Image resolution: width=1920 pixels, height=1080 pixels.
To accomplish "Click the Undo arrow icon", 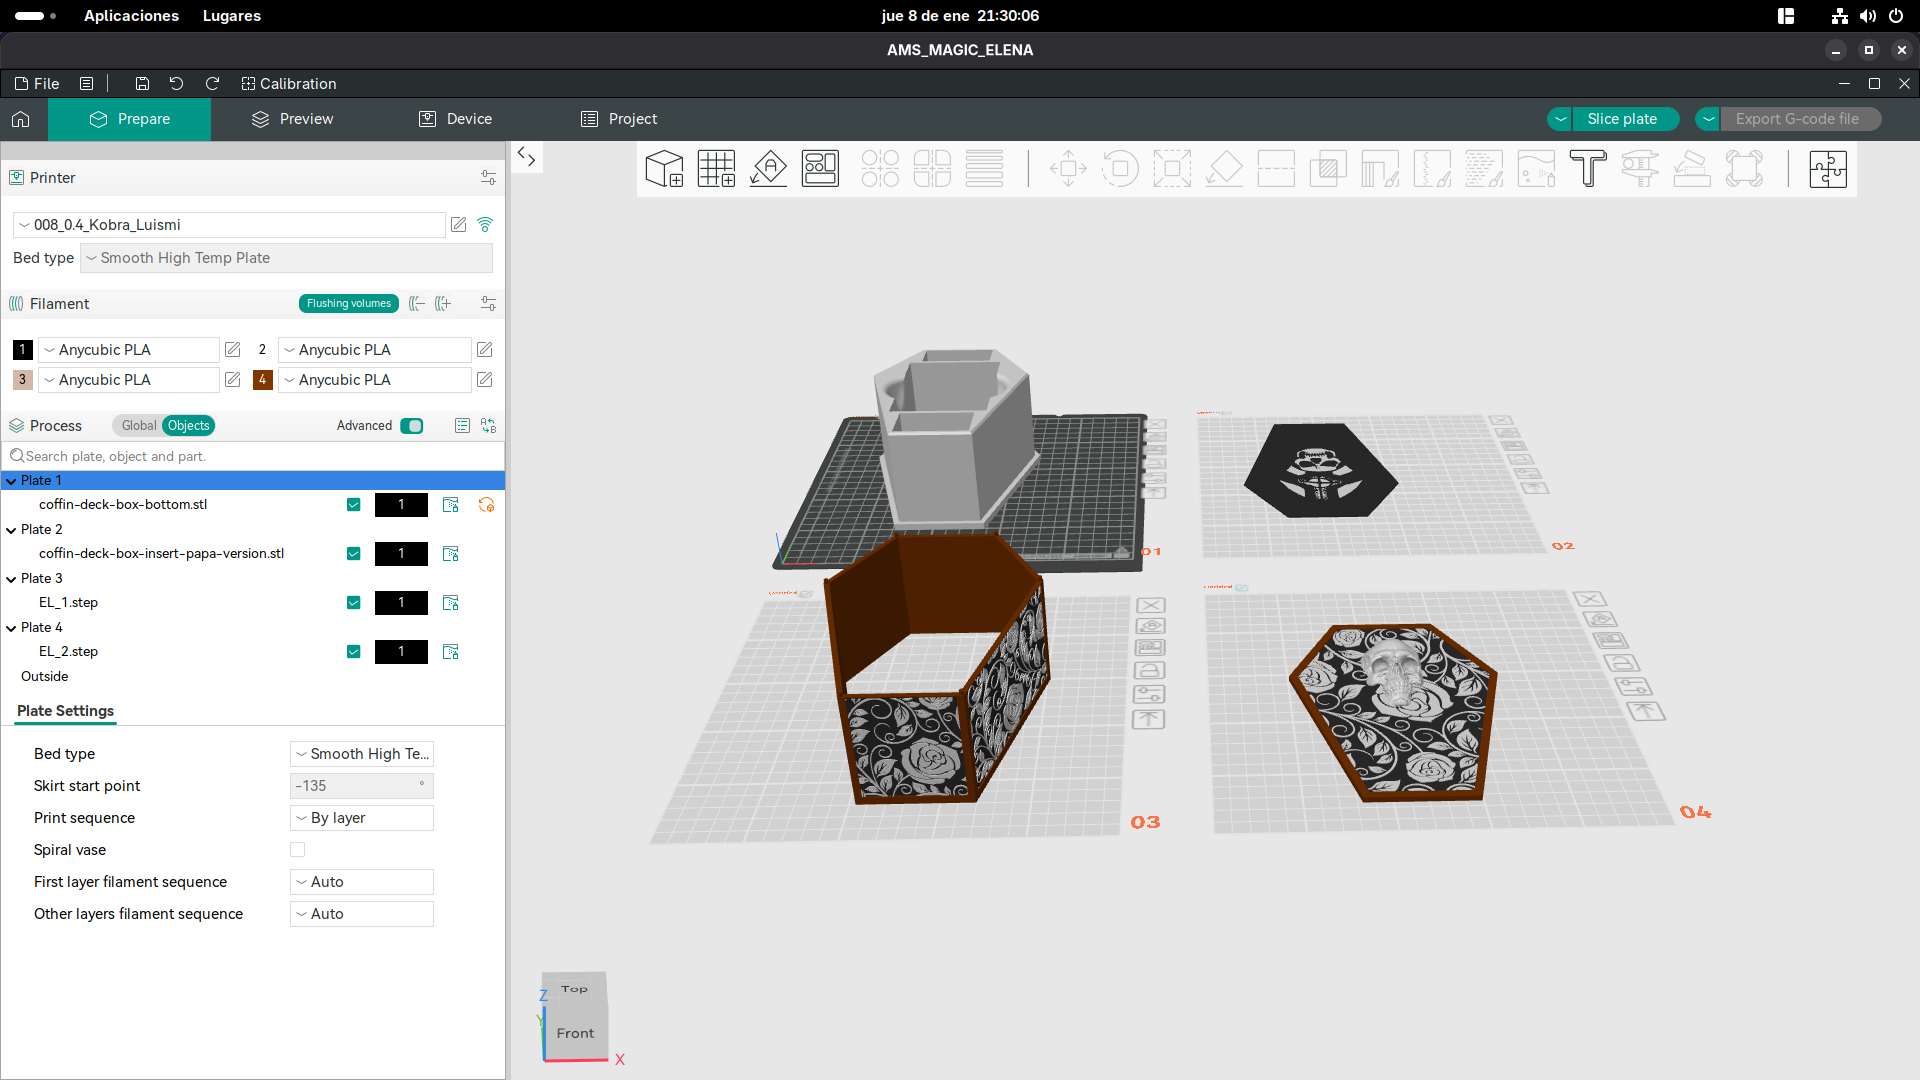I will (176, 84).
